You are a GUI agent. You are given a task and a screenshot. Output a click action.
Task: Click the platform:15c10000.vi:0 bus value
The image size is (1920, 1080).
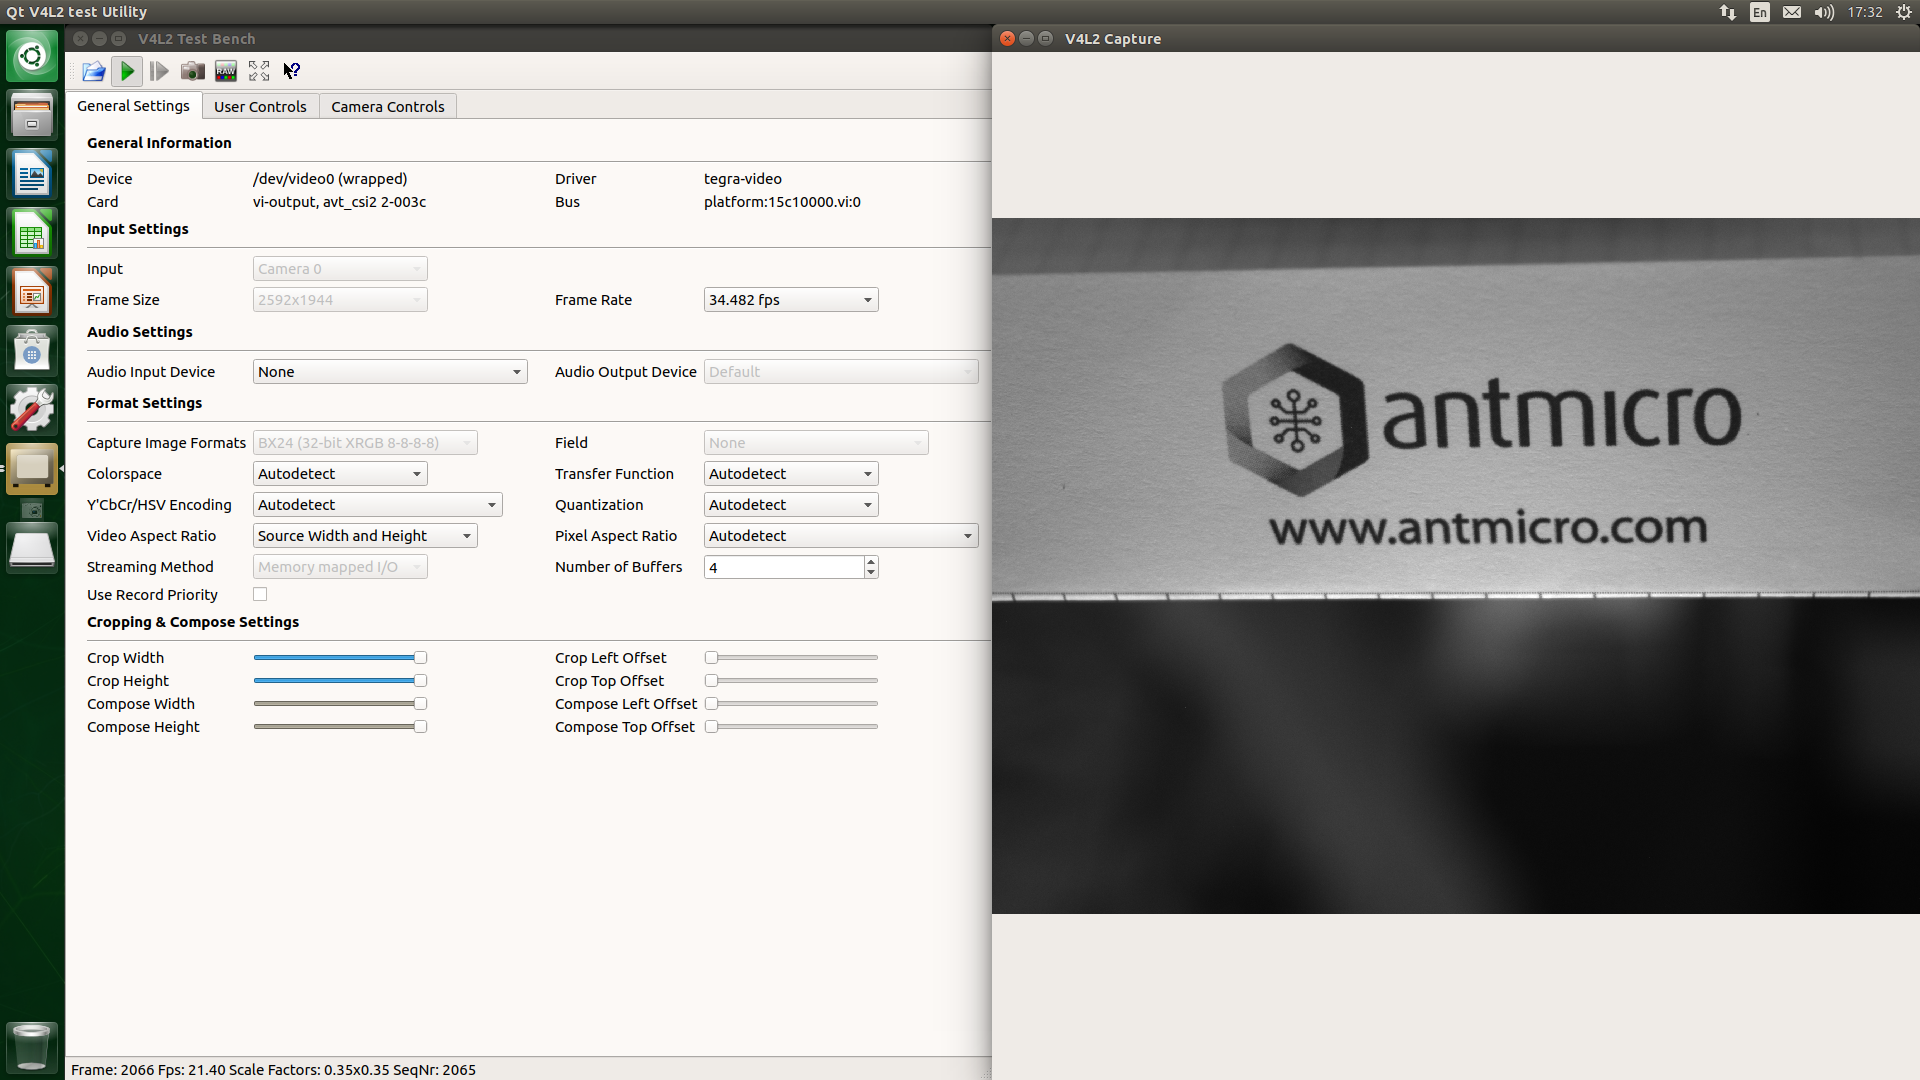click(782, 202)
